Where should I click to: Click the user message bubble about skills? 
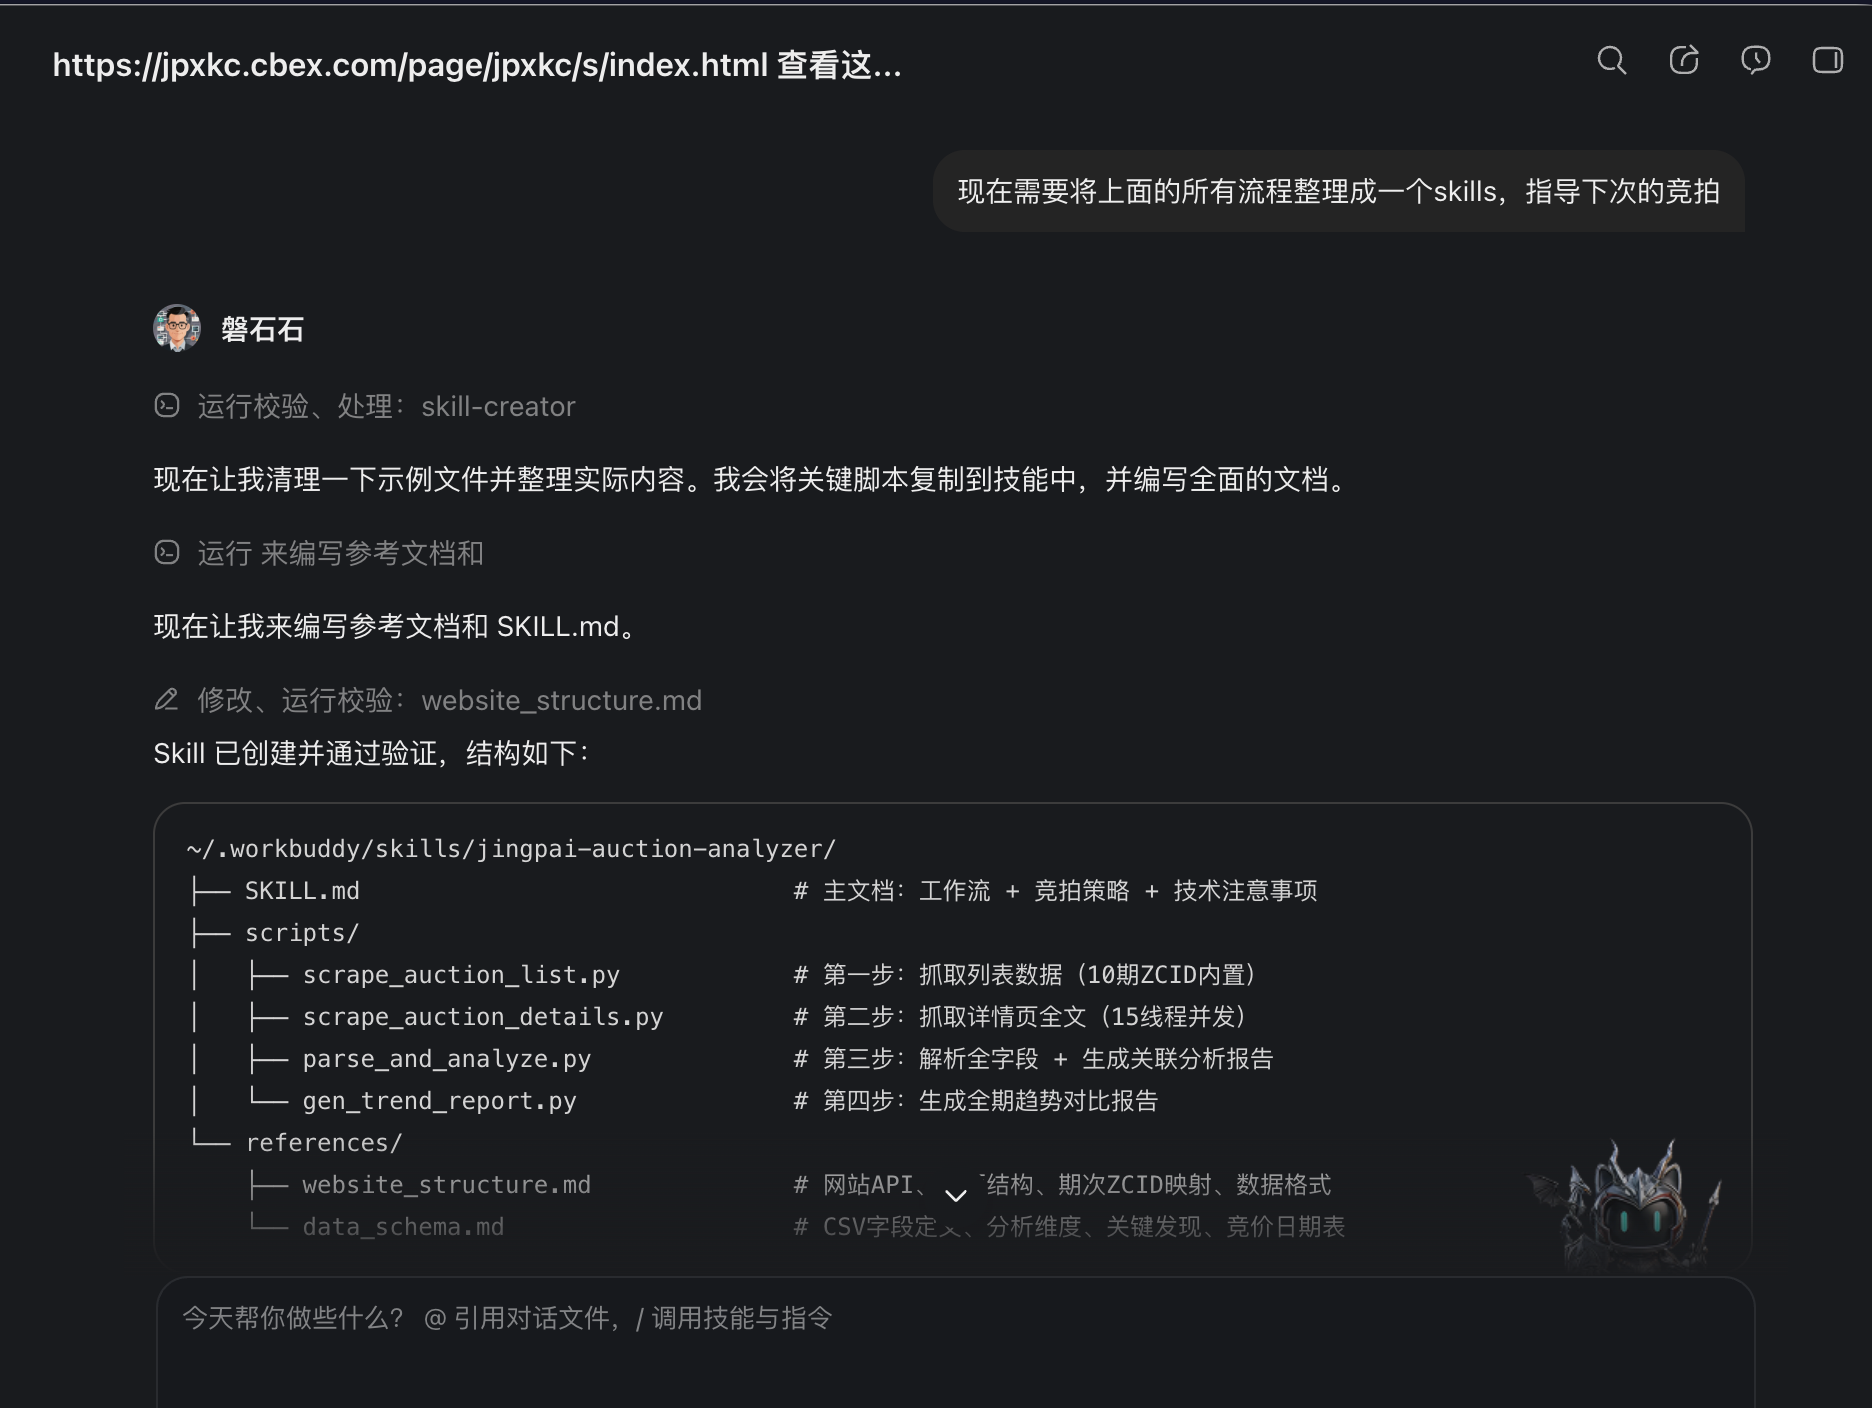click(1339, 191)
